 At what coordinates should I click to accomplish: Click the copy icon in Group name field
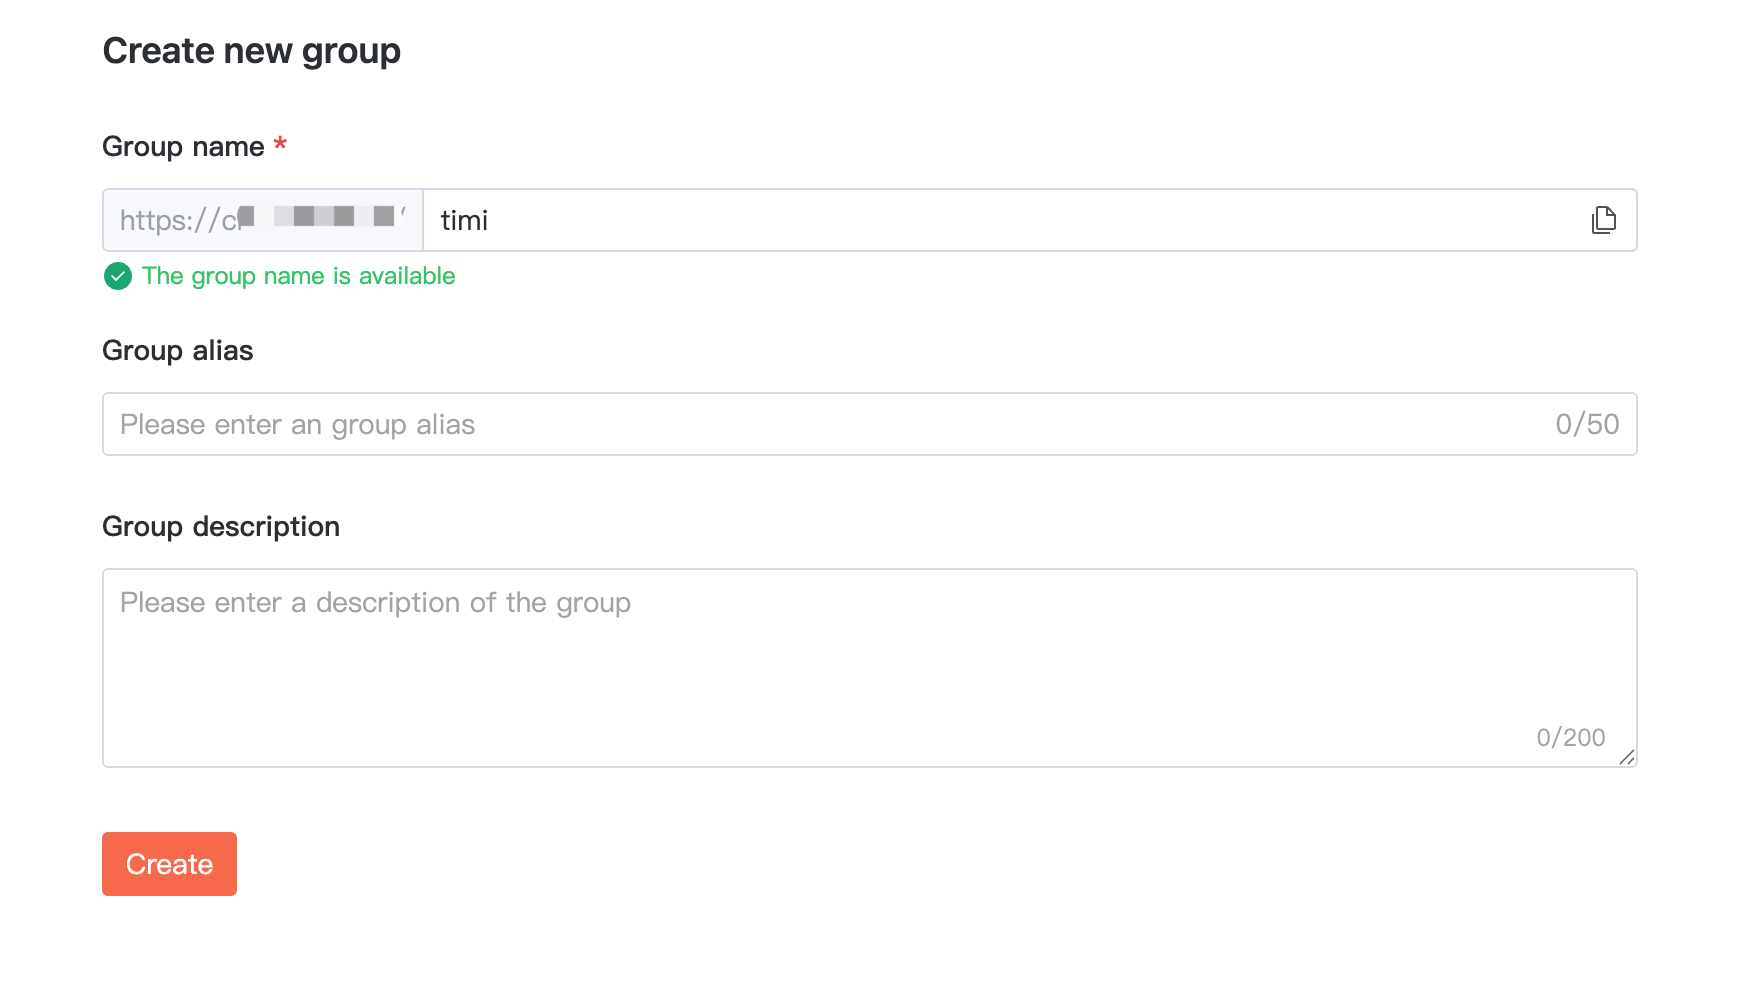pyautogui.click(x=1603, y=220)
